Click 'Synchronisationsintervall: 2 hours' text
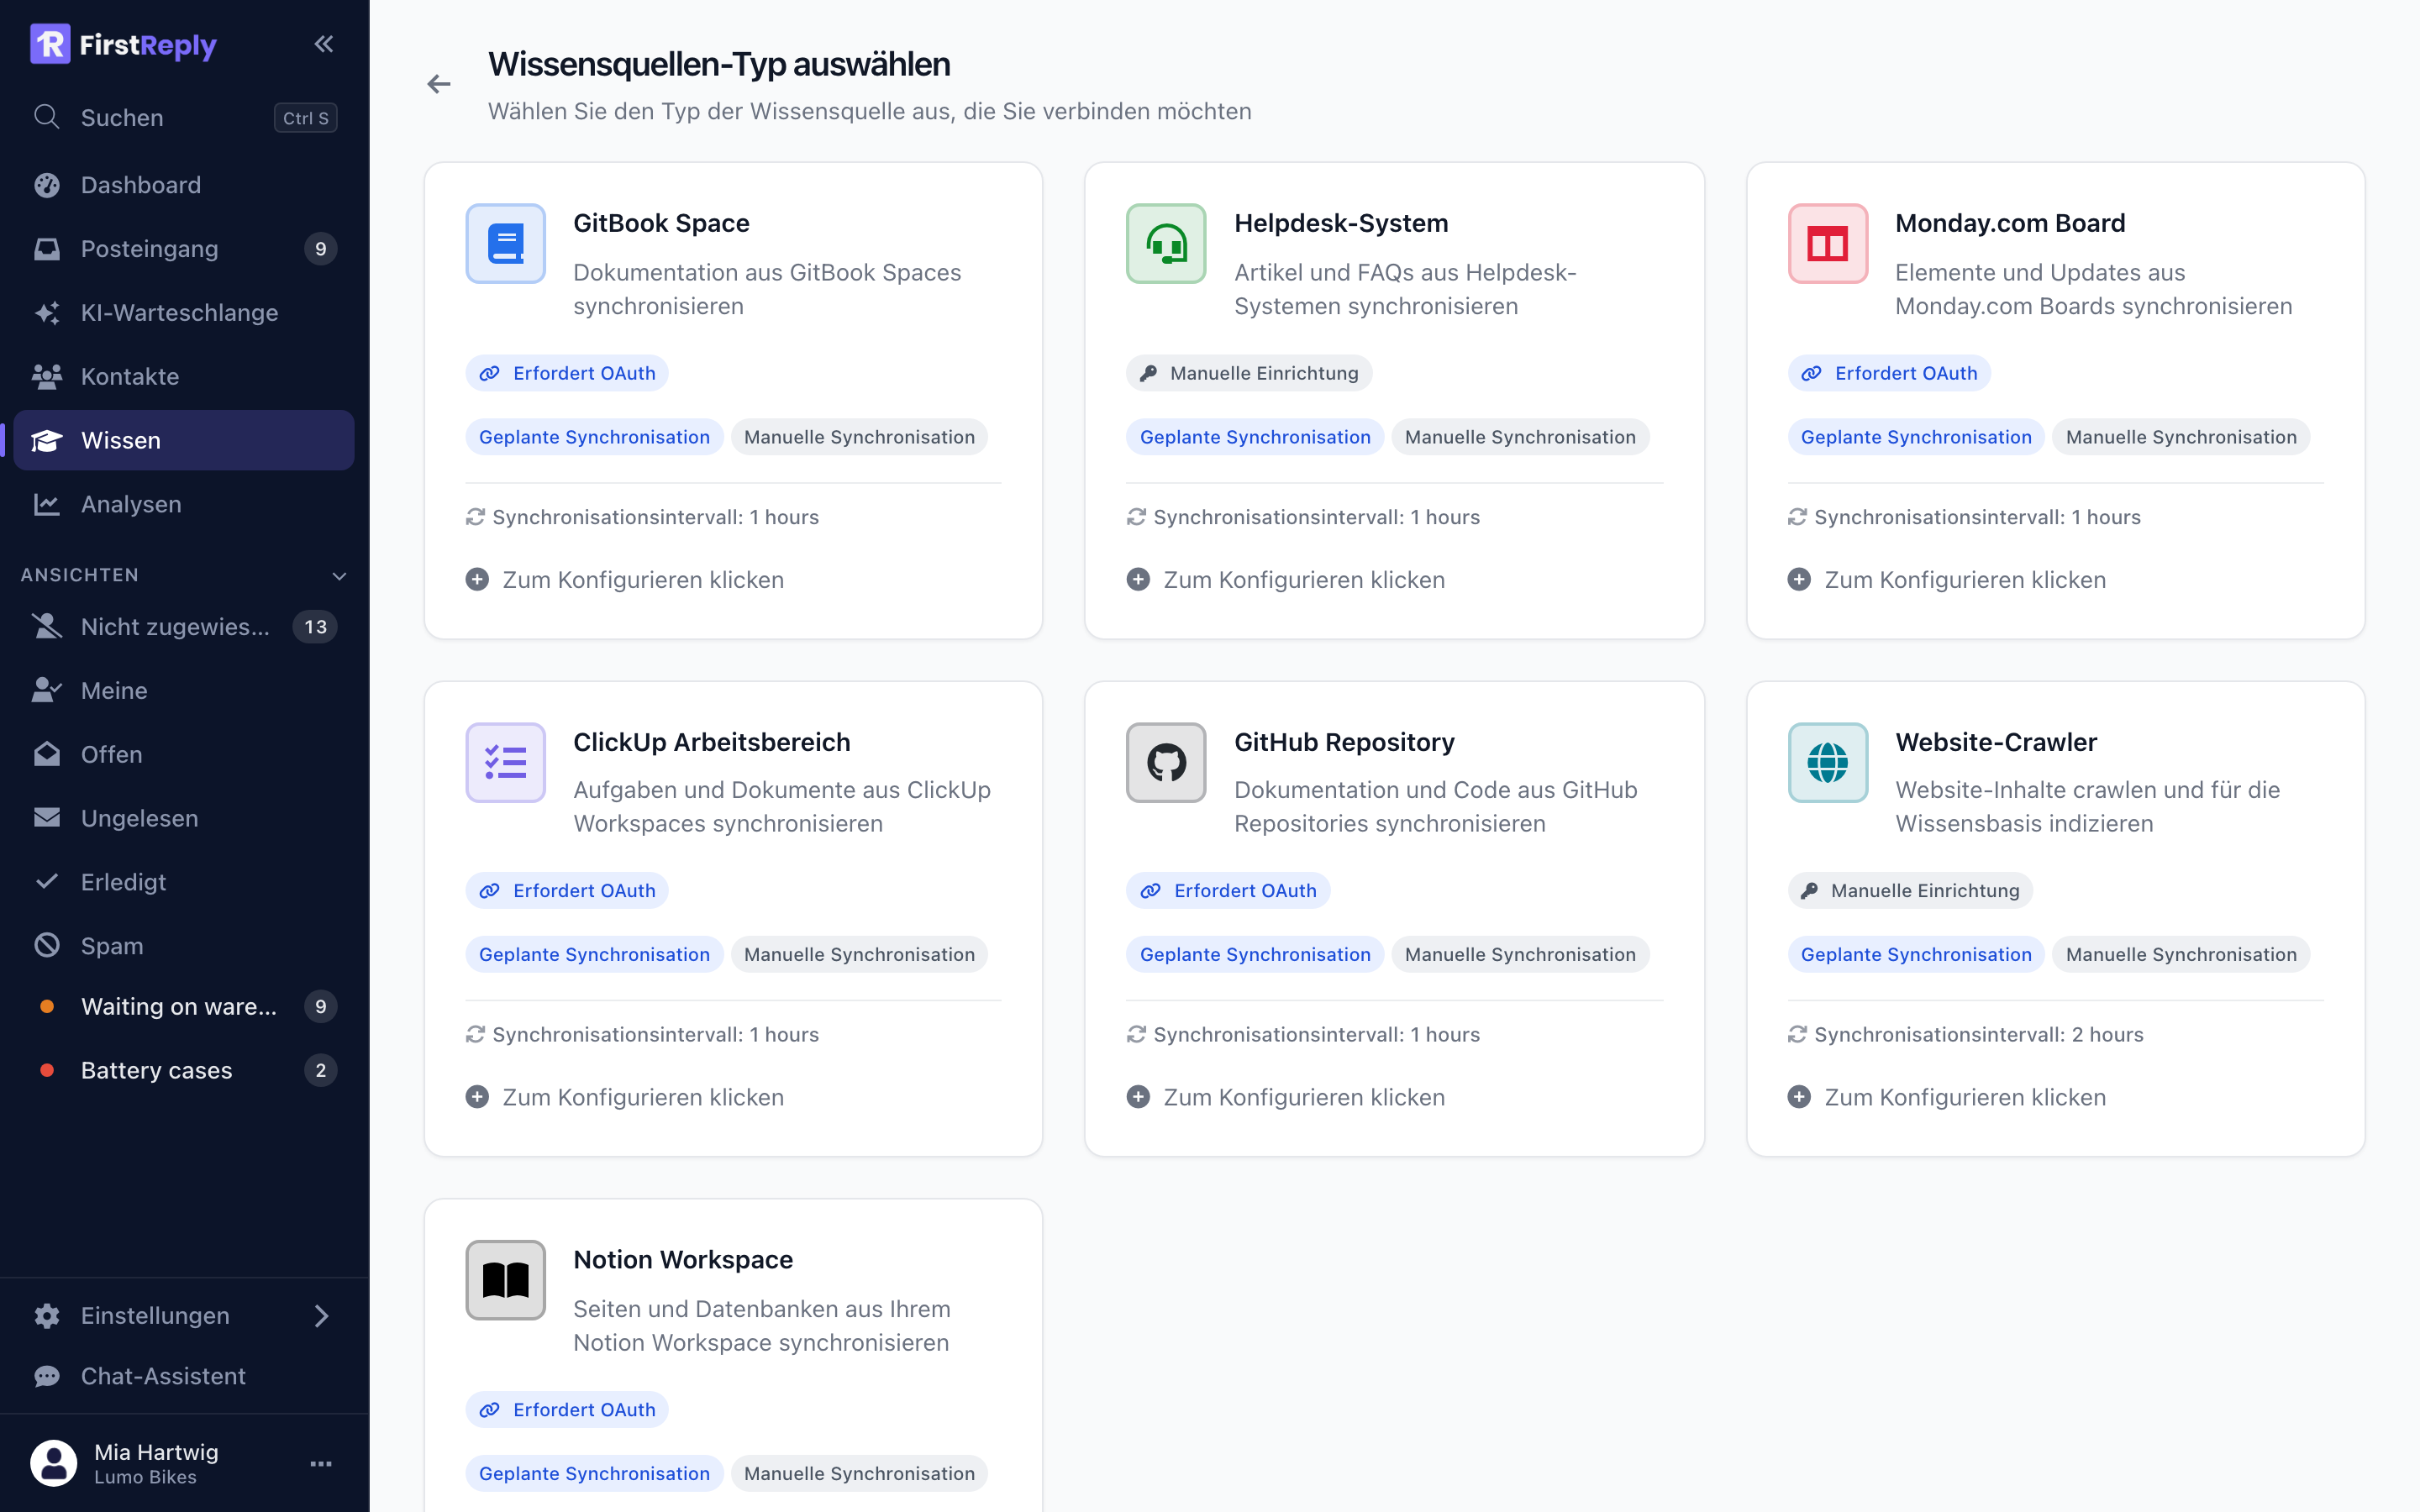 [x=1979, y=1034]
